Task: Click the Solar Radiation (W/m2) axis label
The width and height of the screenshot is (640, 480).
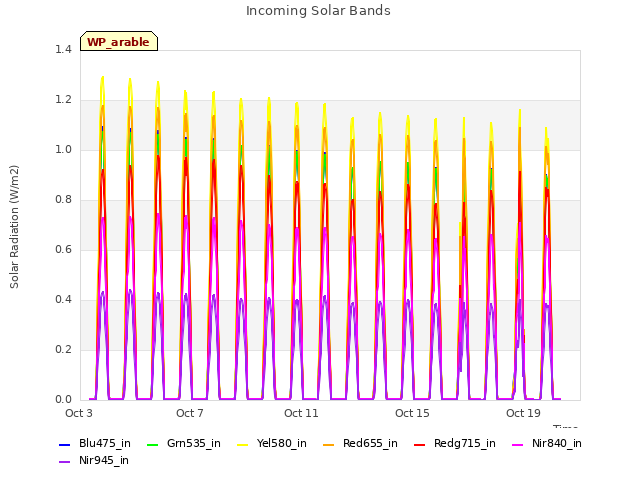Action: click(14, 227)
